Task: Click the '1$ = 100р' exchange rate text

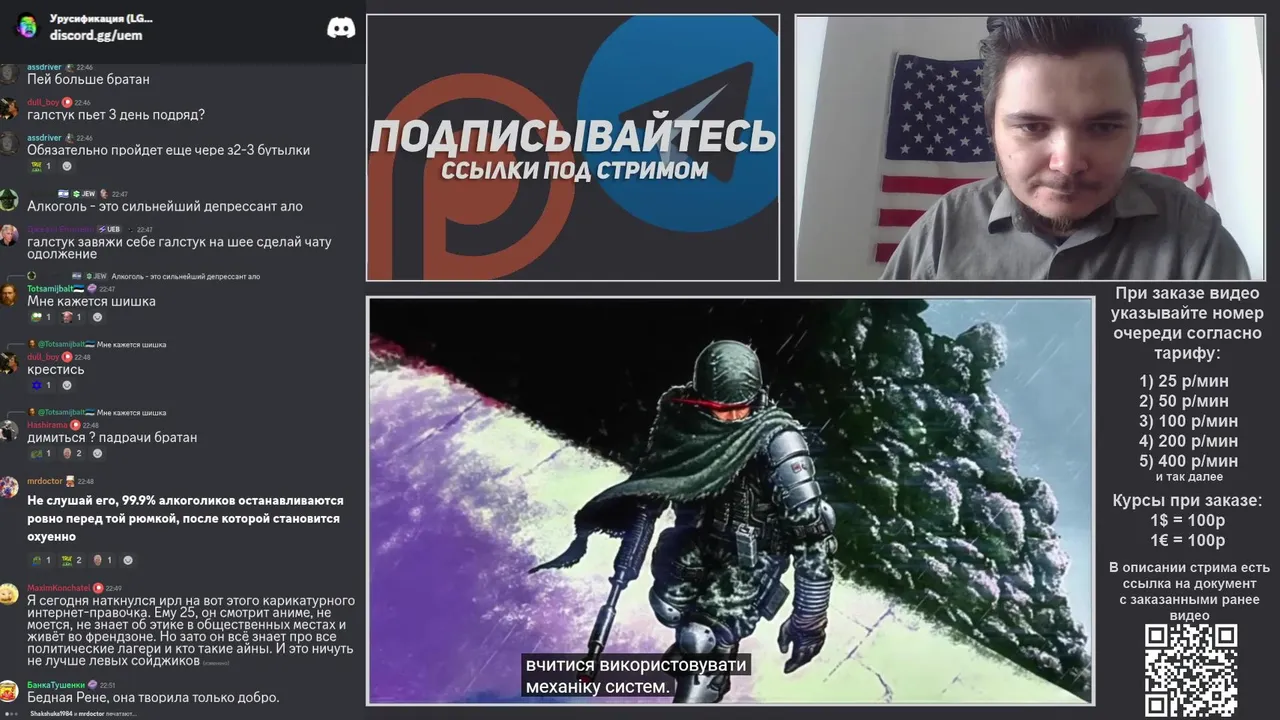Action: (1187, 521)
